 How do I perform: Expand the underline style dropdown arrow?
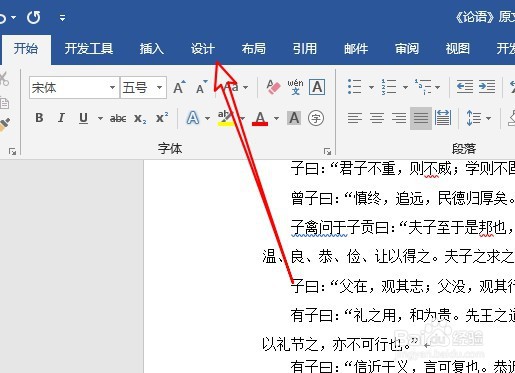click(100, 118)
